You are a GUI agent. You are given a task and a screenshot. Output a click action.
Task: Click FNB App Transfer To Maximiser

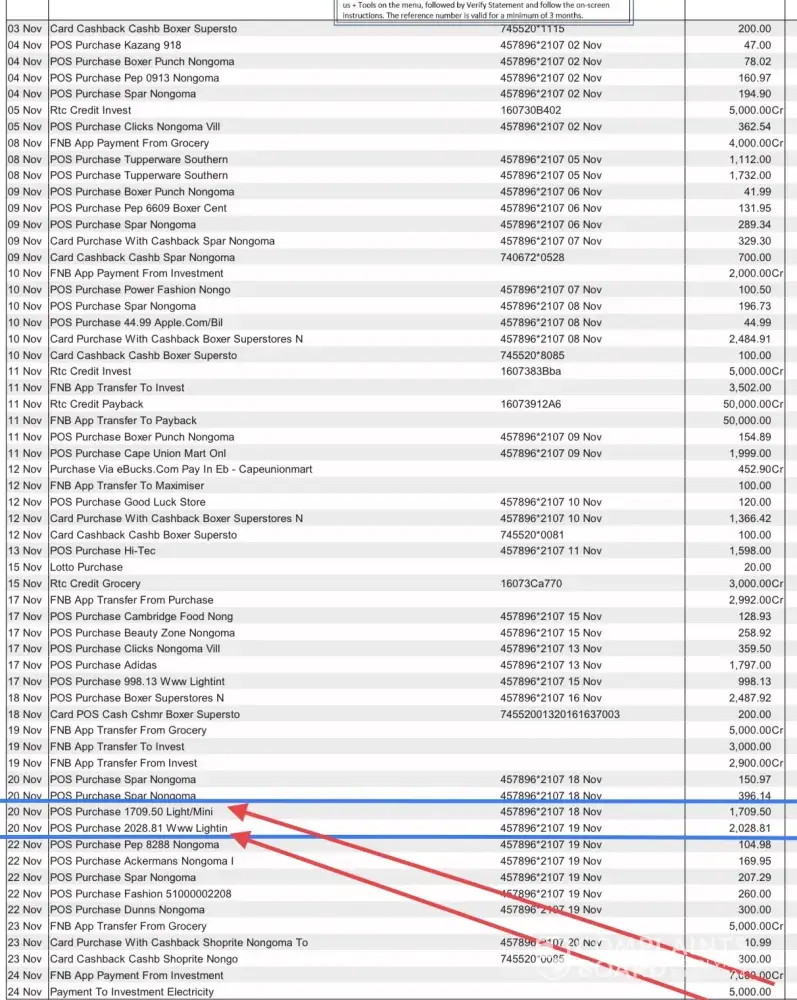coord(130,486)
